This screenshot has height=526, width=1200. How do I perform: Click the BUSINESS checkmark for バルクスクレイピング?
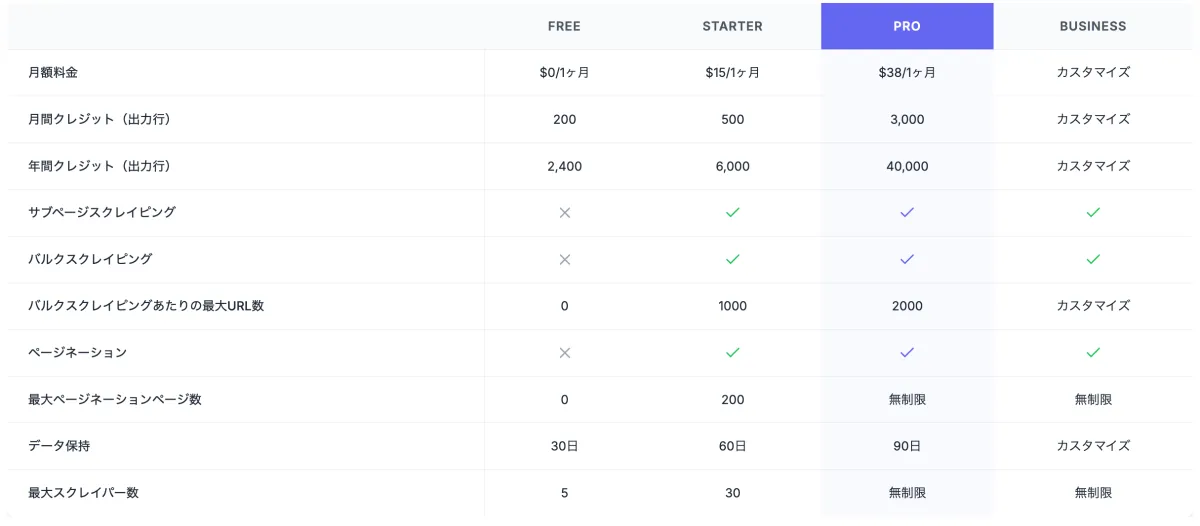point(1093,259)
